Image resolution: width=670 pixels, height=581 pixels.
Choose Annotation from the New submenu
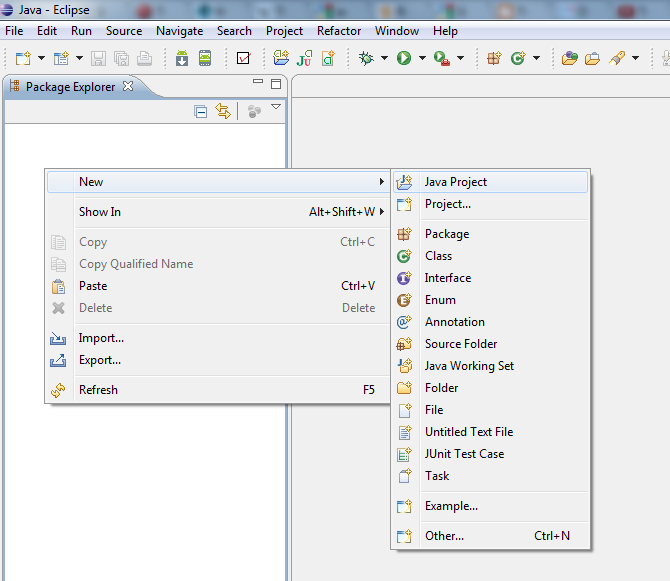(x=490, y=322)
